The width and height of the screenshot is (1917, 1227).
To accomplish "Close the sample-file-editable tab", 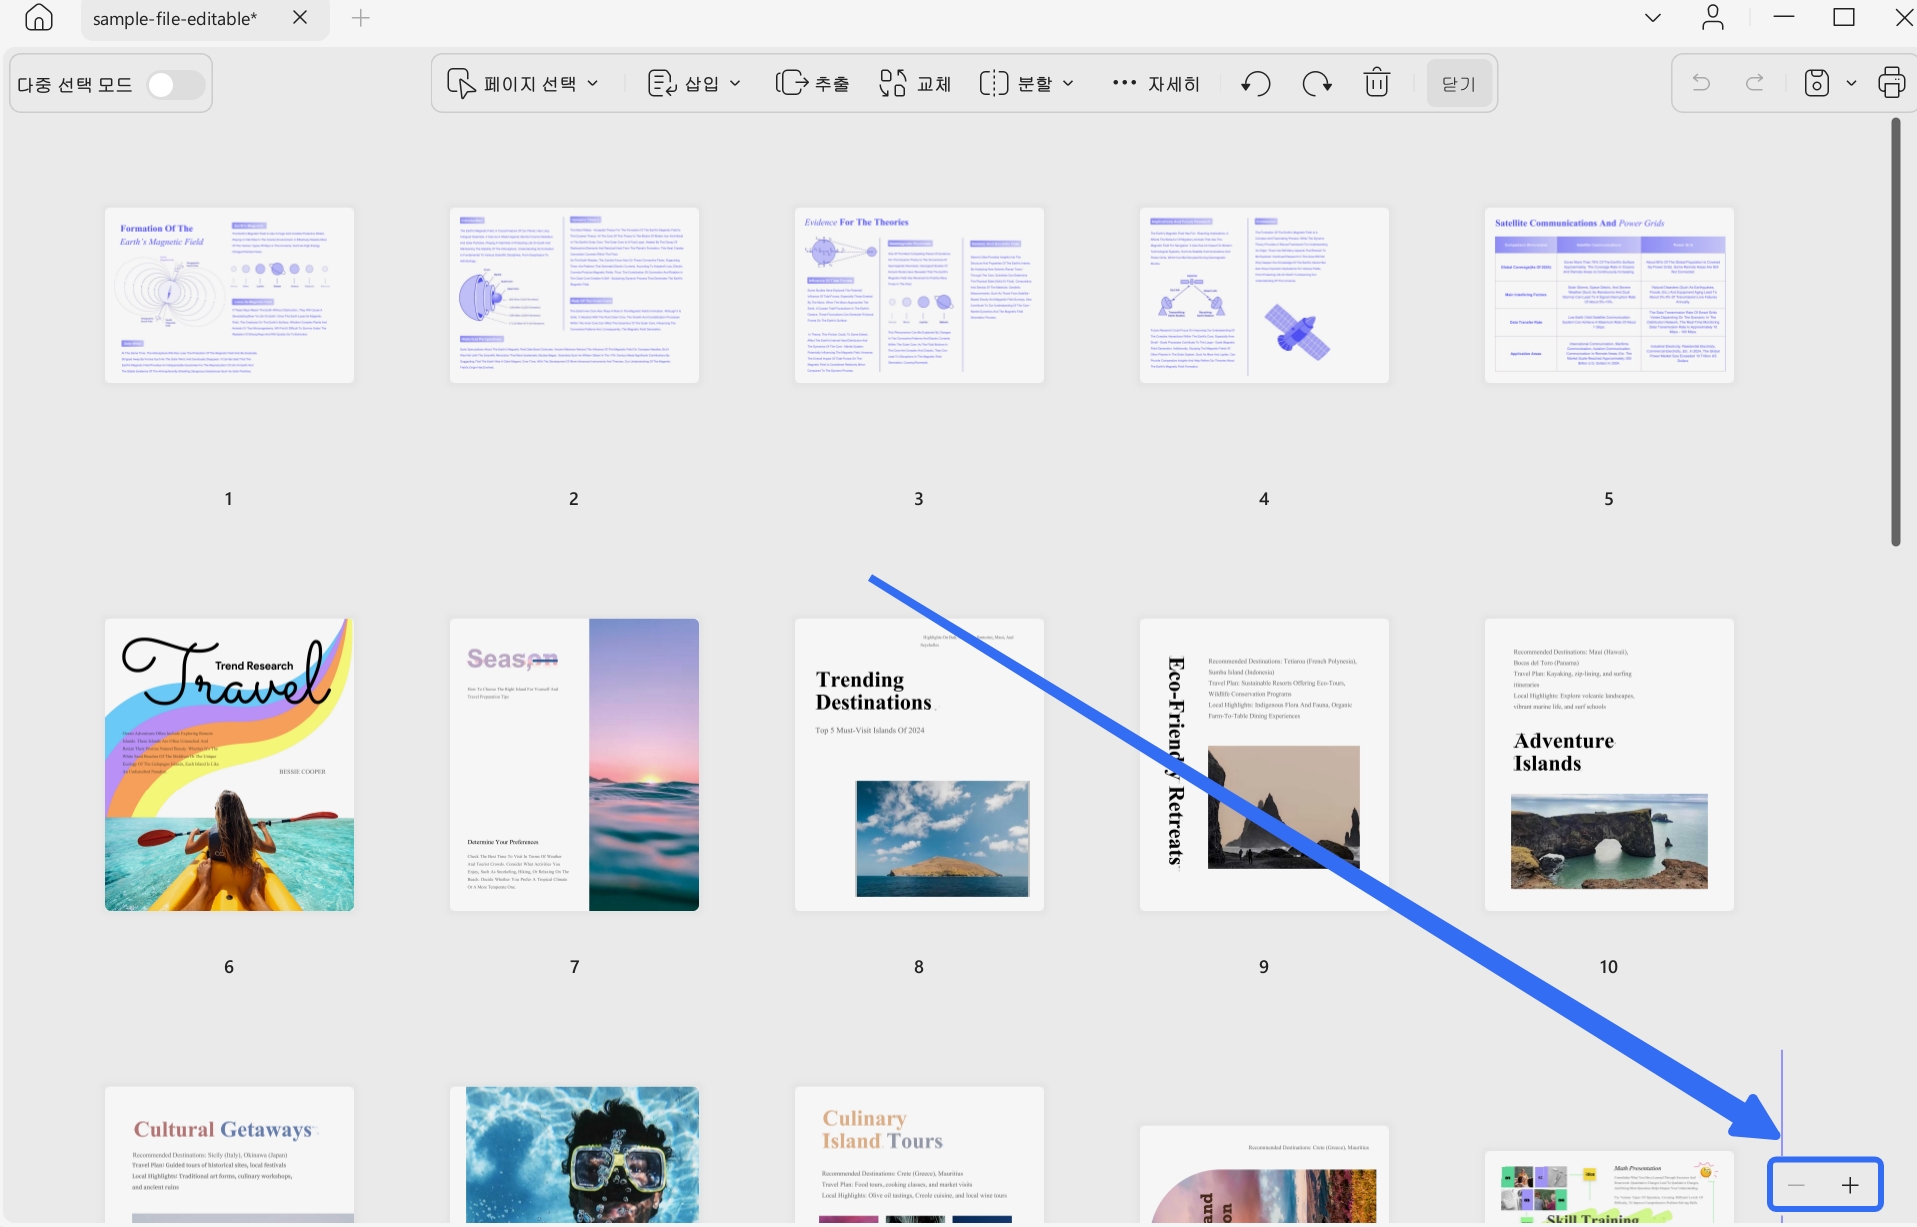I will pyautogui.click(x=300, y=17).
